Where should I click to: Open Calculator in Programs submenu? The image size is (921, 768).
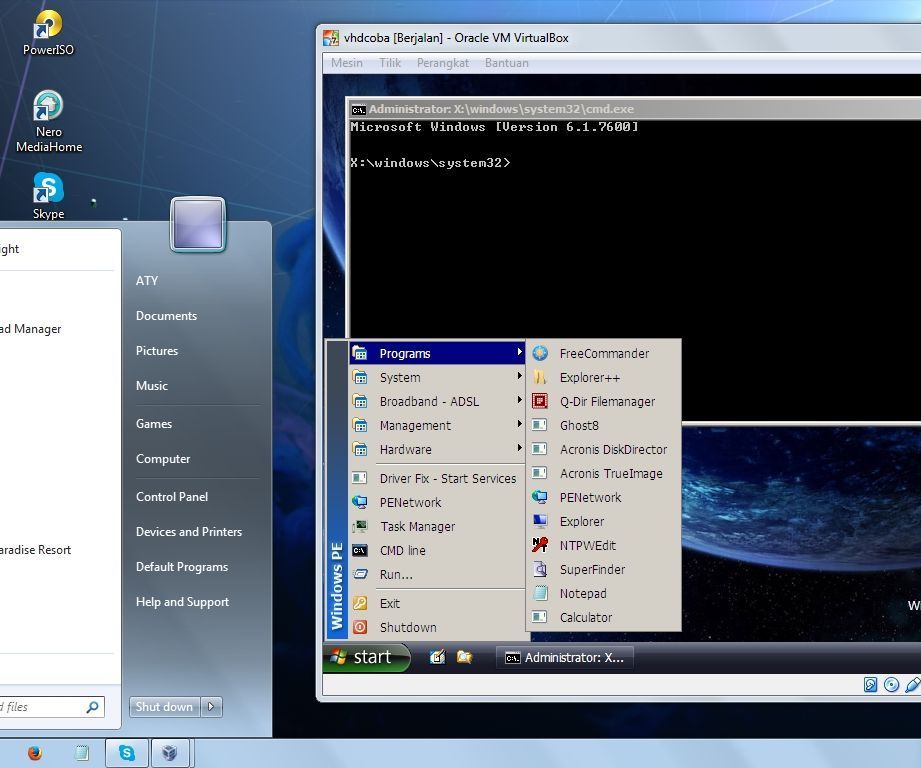(x=603, y=618)
